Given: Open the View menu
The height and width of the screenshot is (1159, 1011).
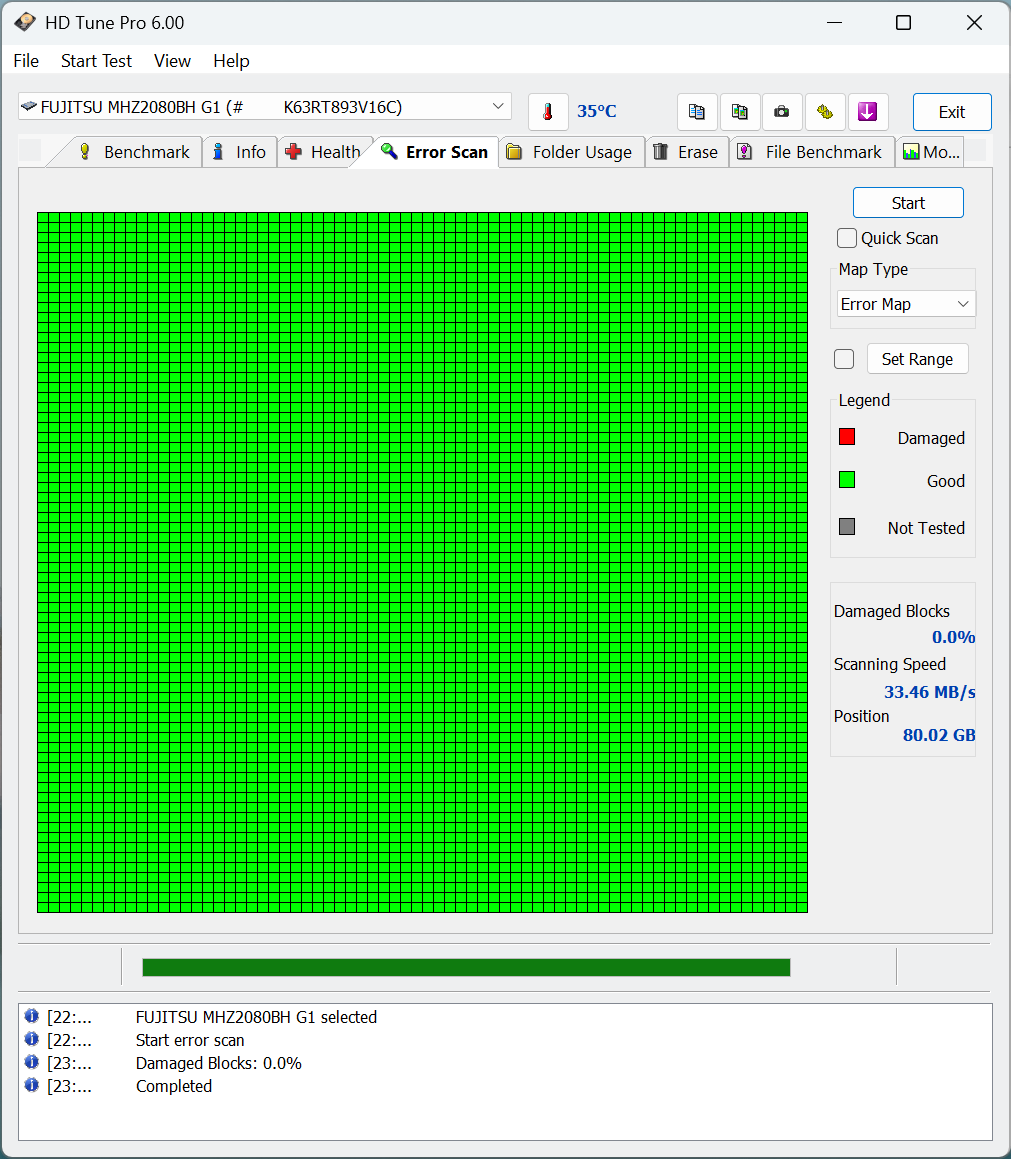Looking at the screenshot, I should coord(172,61).
